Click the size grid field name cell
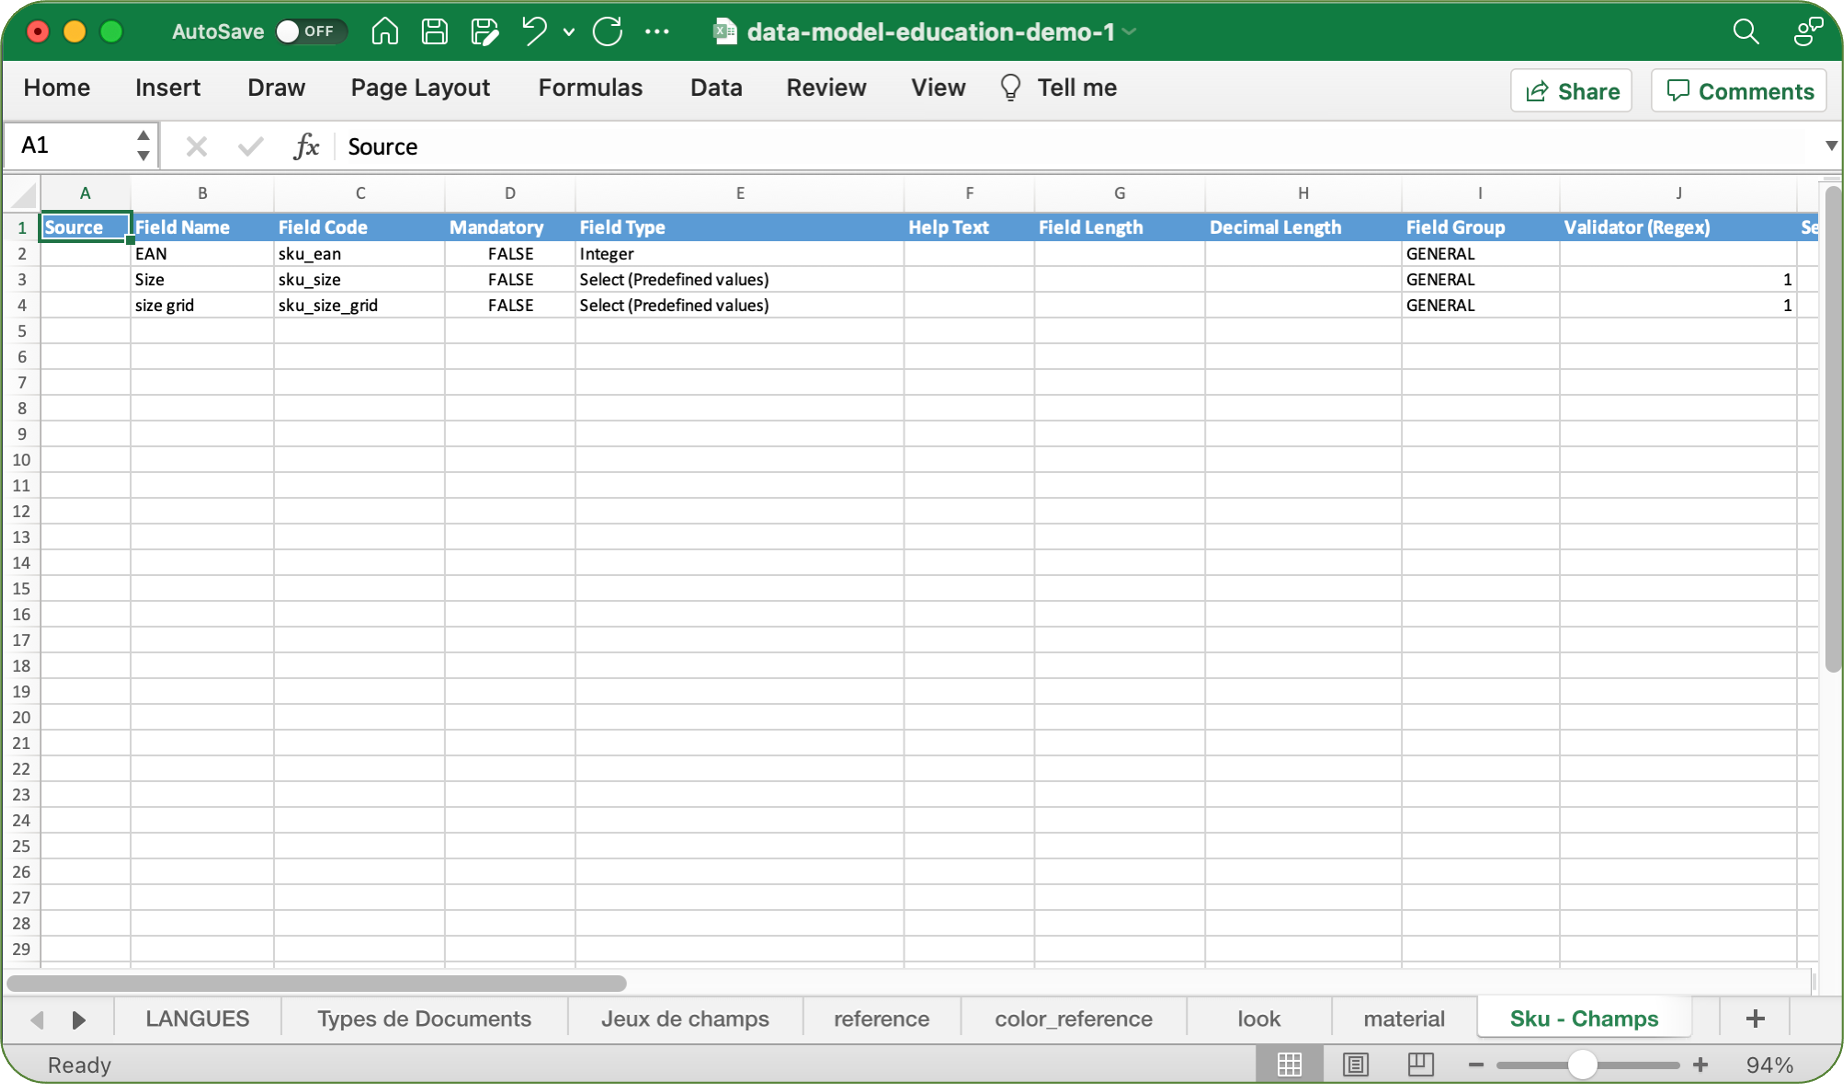Screen dimensions: 1844x1084 point(202,305)
